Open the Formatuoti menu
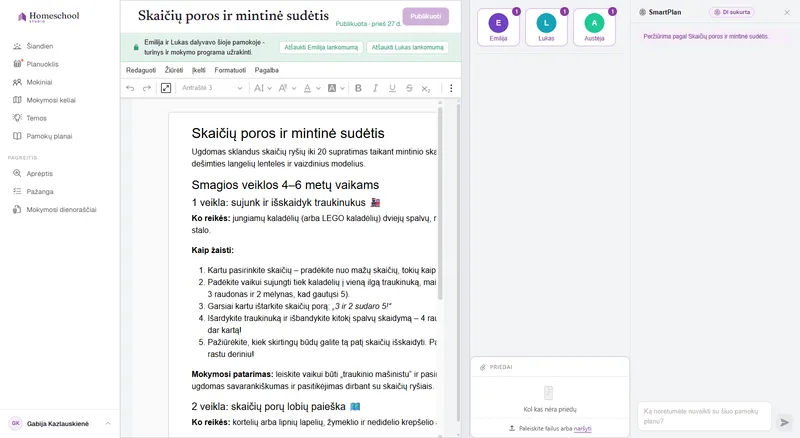This screenshot has width=800, height=438. tap(230, 70)
